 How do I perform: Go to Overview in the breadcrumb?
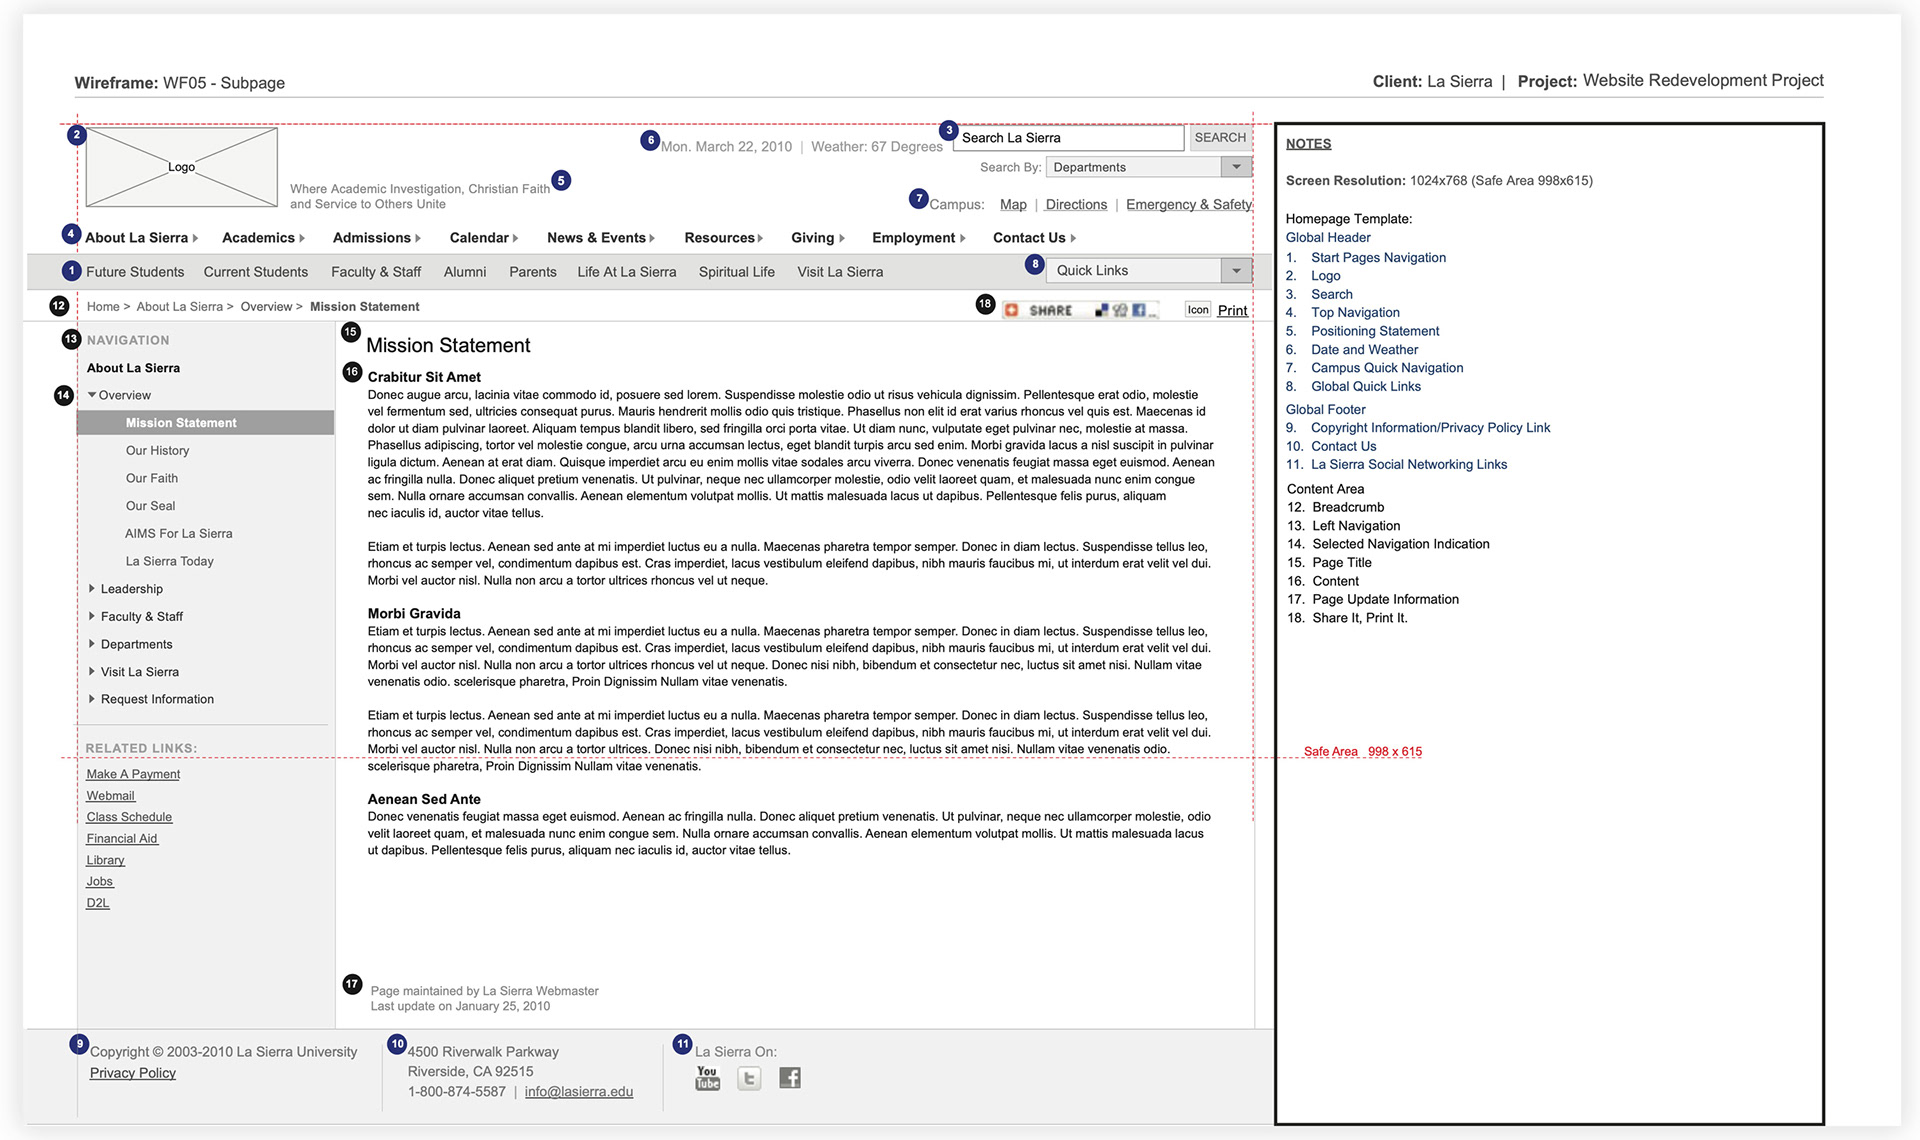pos(266,307)
